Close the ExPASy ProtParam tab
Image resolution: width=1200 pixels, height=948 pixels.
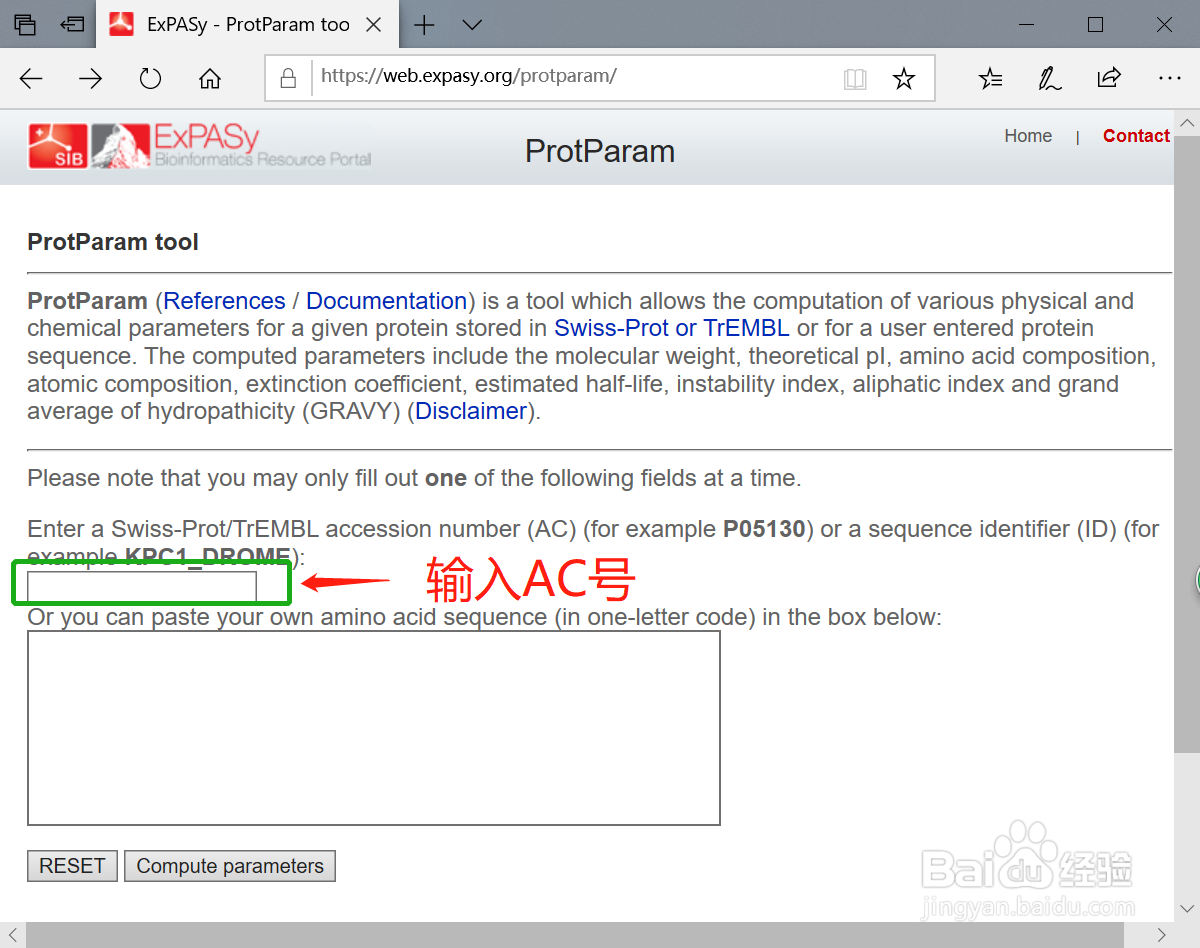(374, 25)
